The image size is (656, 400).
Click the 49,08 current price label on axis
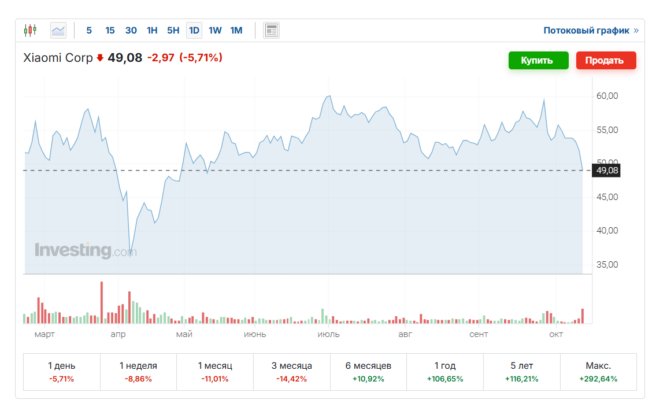[x=607, y=171]
